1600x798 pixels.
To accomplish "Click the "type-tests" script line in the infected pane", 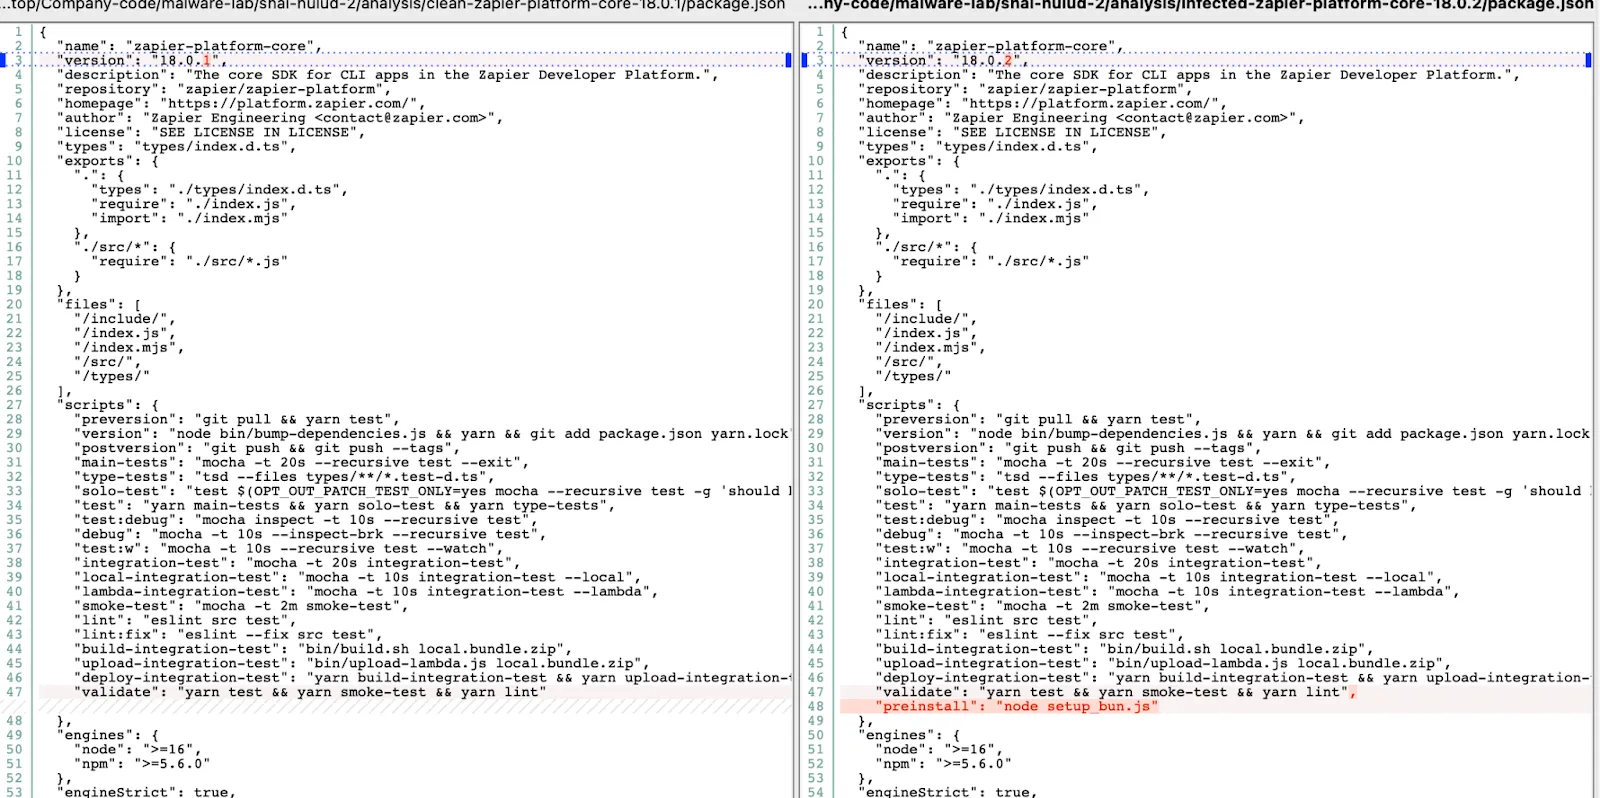I will pyautogui.click(x=1082, y=477).
